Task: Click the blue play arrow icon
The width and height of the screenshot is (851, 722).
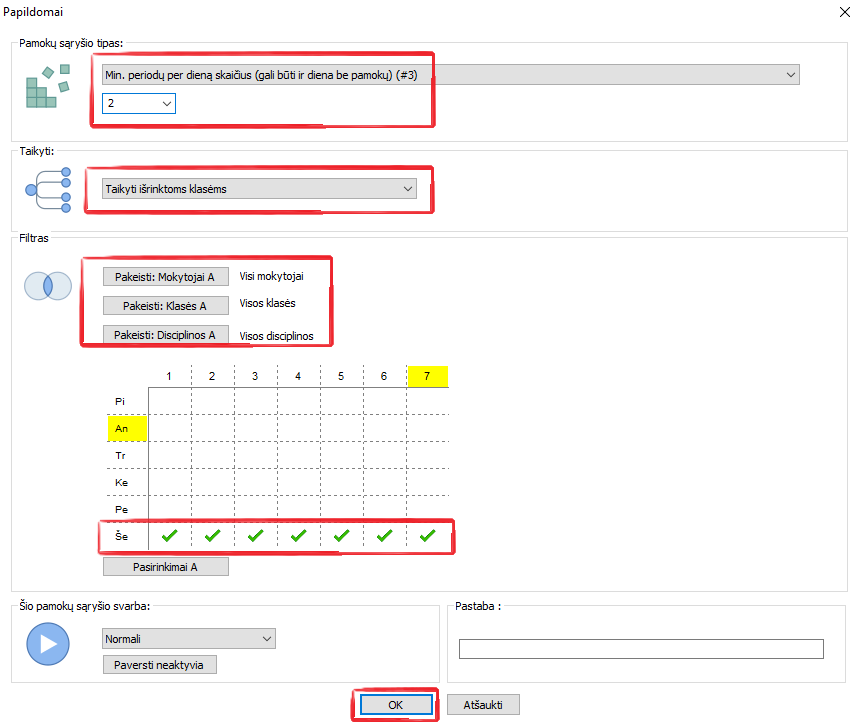Action: [x=47, y=644]
